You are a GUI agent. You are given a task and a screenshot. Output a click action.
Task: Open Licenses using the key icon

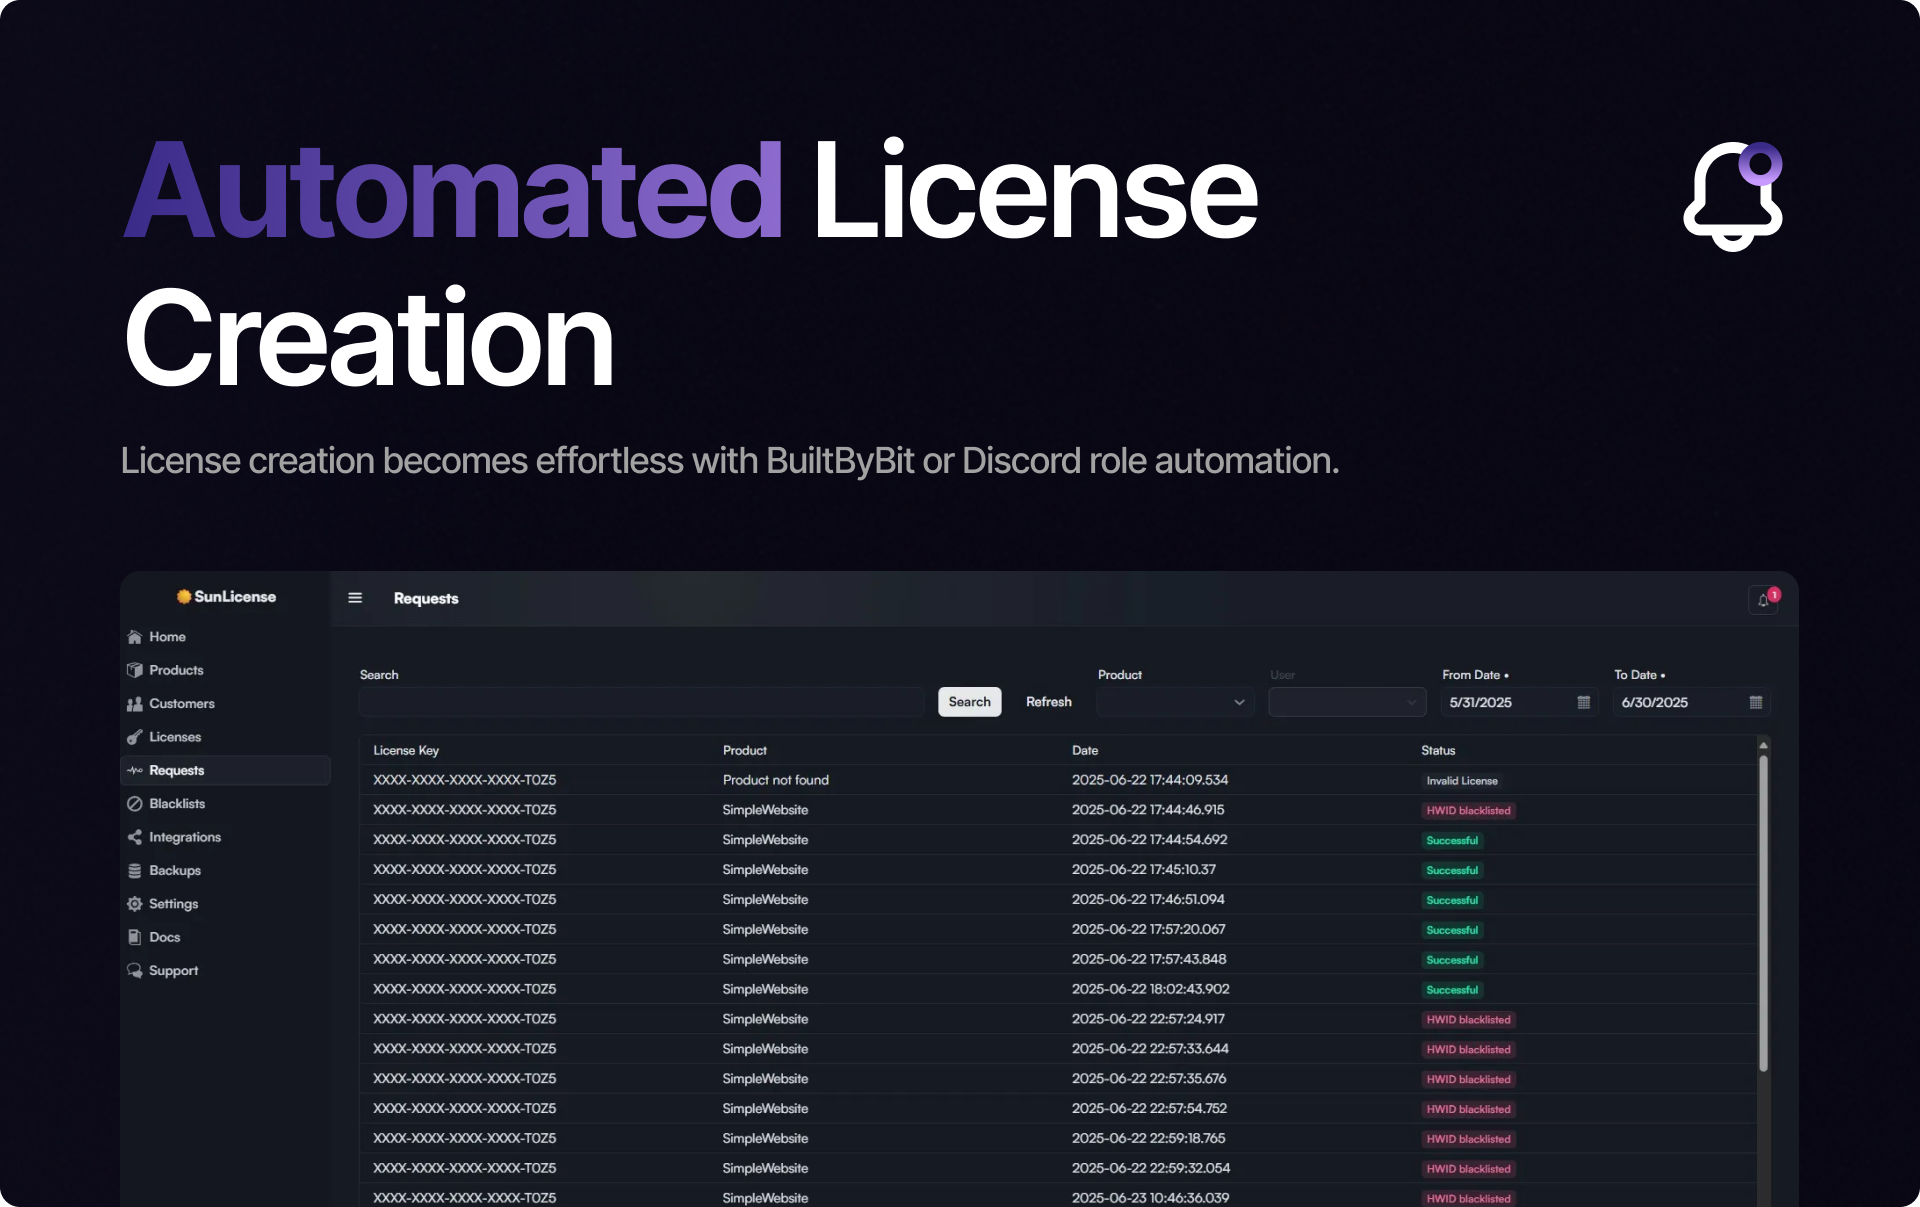[x=135, y=737]
